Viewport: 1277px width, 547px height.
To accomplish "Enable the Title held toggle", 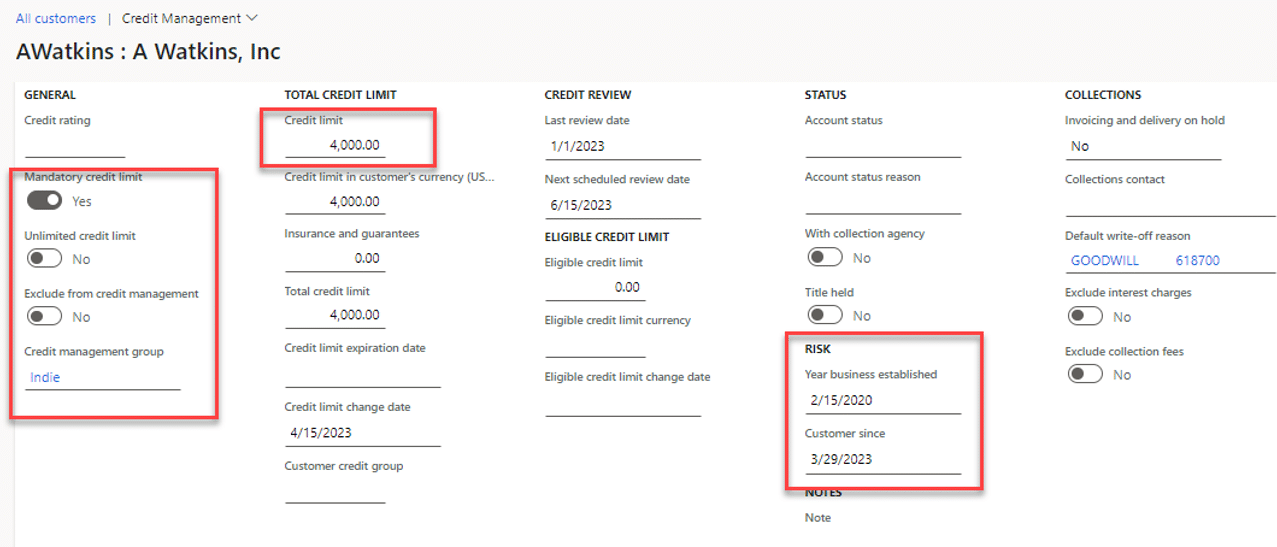I will click(824, 316).
